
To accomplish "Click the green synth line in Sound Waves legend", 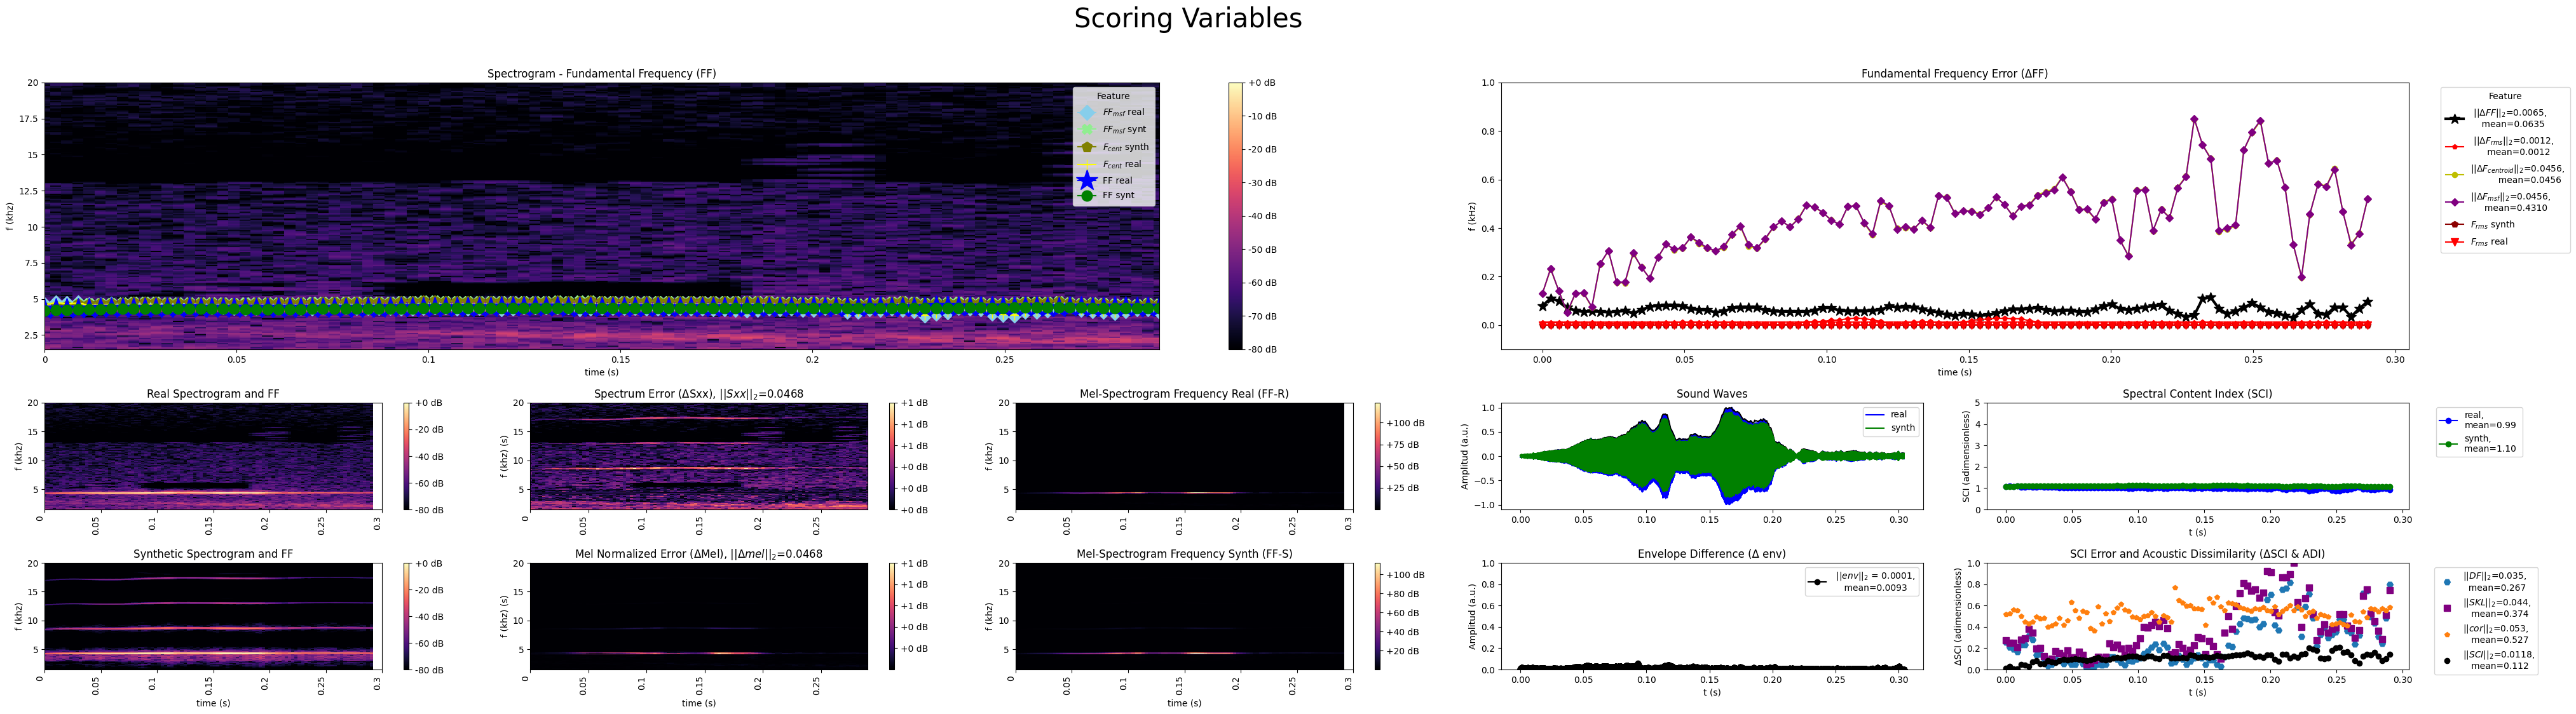I will tap(1875, 428).
